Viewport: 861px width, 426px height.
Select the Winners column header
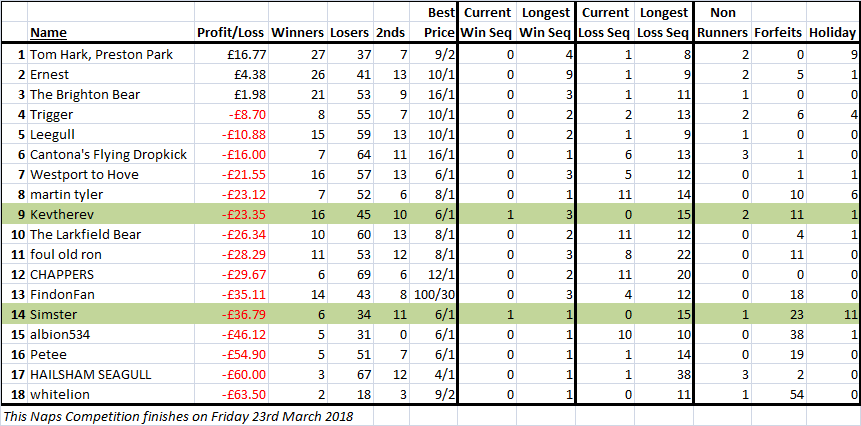point(297,32)
